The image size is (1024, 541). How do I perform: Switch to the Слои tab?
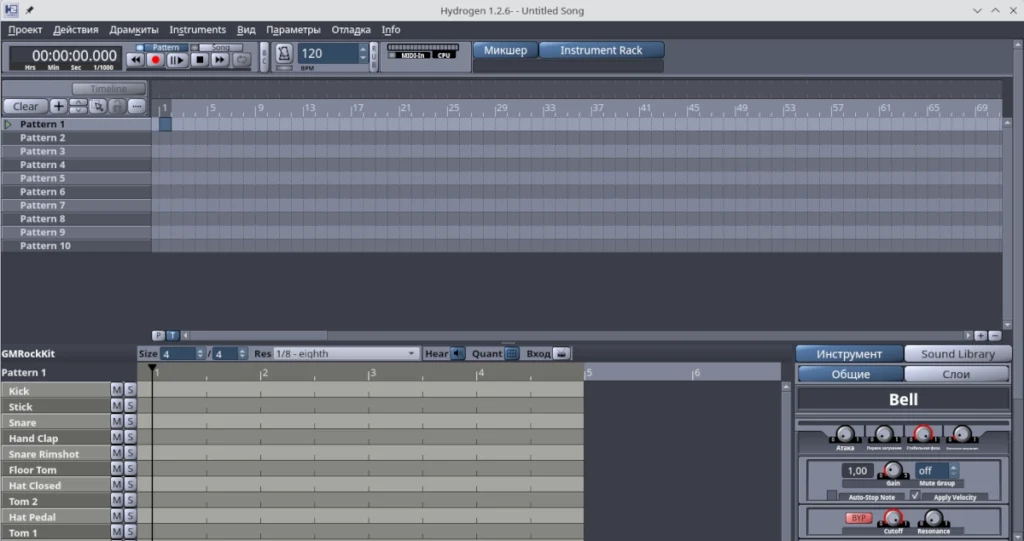pyautogui.click(x=956, y=374)
